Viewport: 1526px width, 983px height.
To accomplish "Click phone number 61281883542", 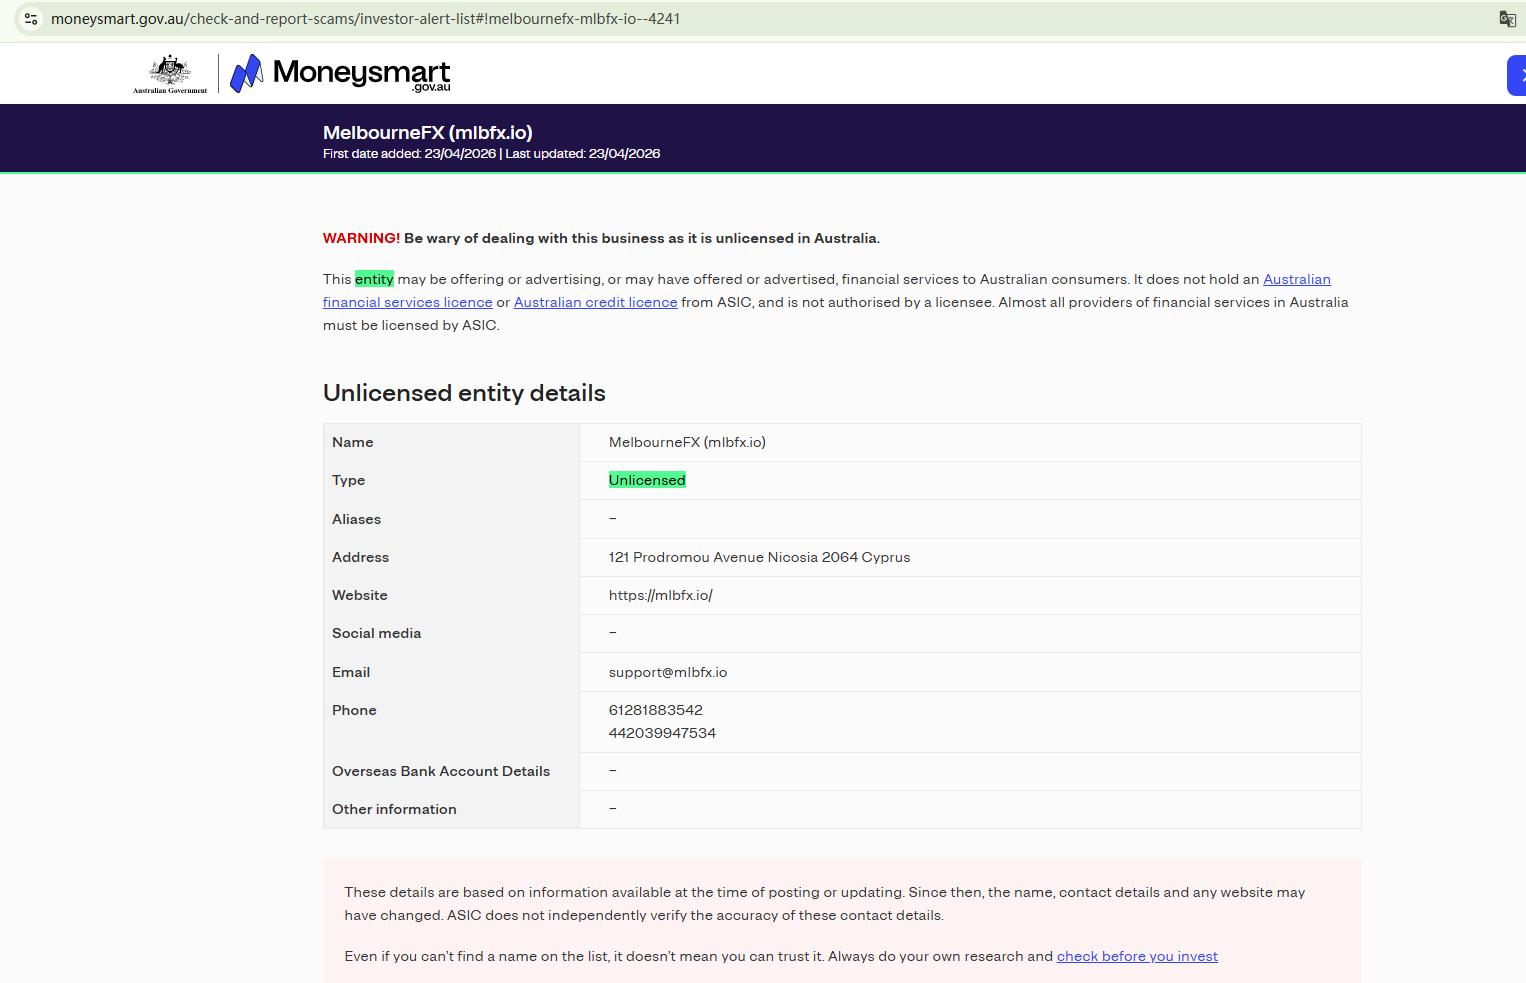I will [x=655, y=710].
